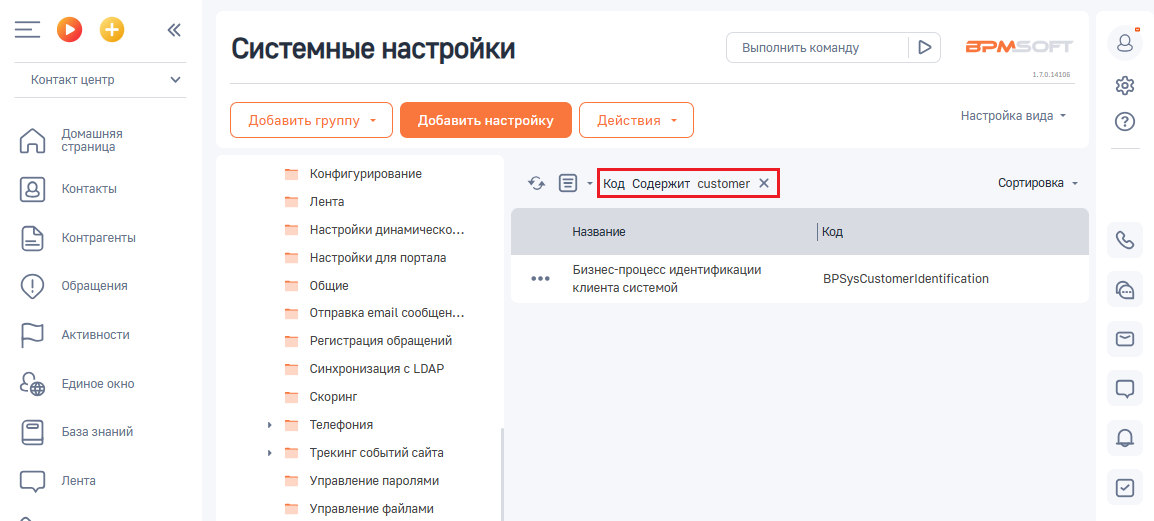
Task: Click the База знаний book icon
Action: coord(32,432)
